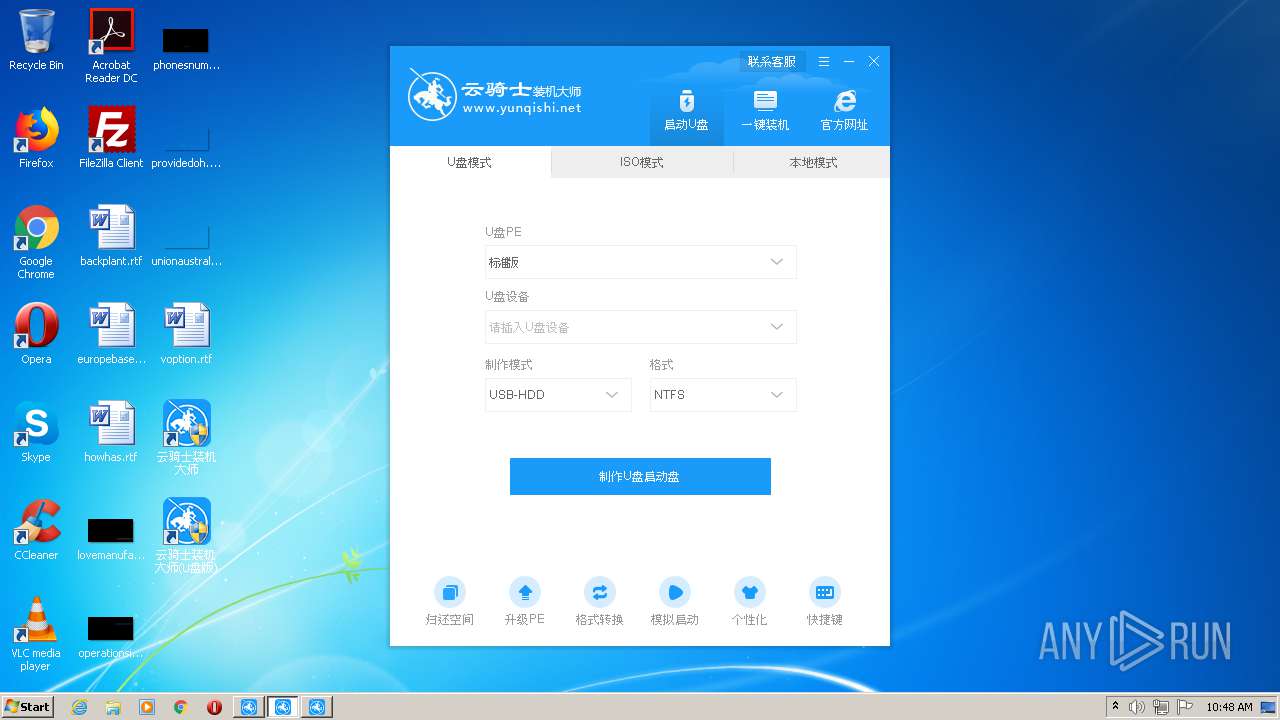Image resolution: width=1280 pixels, height=720 pixels.
Task: Open the 归还空间 restore space tool
Action: pos(449,602)
